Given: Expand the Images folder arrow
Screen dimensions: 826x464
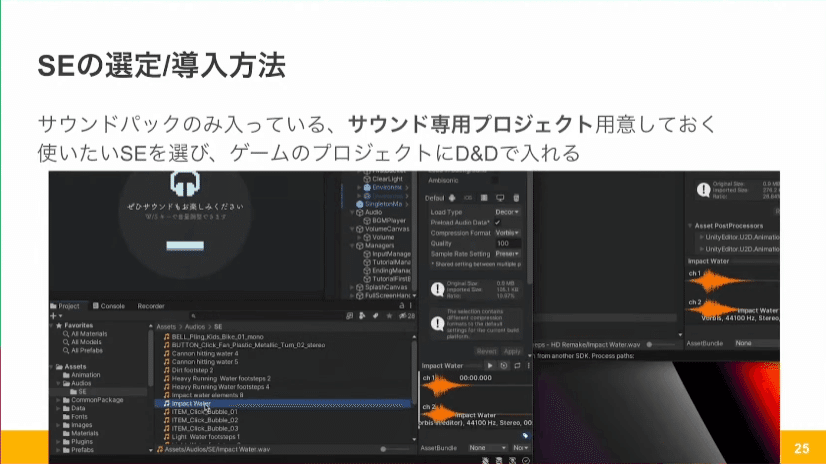Looking at the screenshot, I should (58, 426).
